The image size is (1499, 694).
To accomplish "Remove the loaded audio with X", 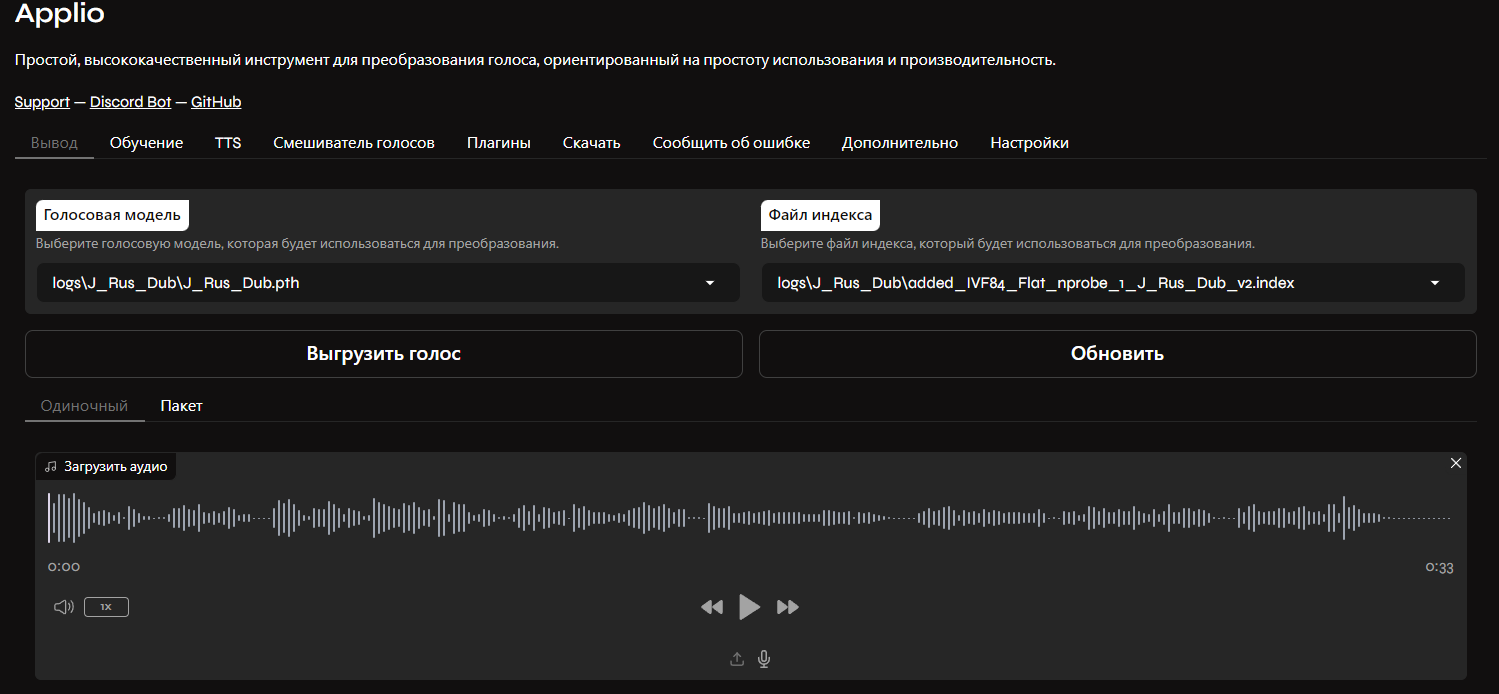I will point(1456,463).
